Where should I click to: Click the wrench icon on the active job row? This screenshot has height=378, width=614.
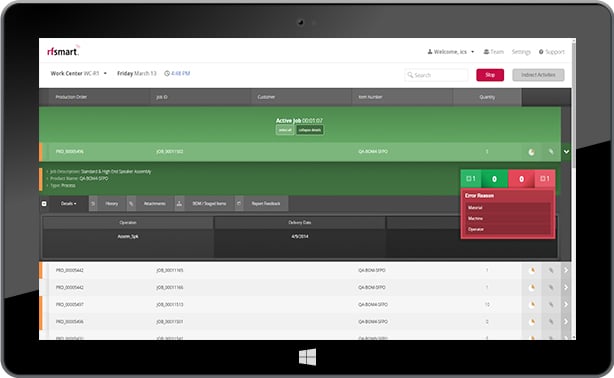coord(551,152)
